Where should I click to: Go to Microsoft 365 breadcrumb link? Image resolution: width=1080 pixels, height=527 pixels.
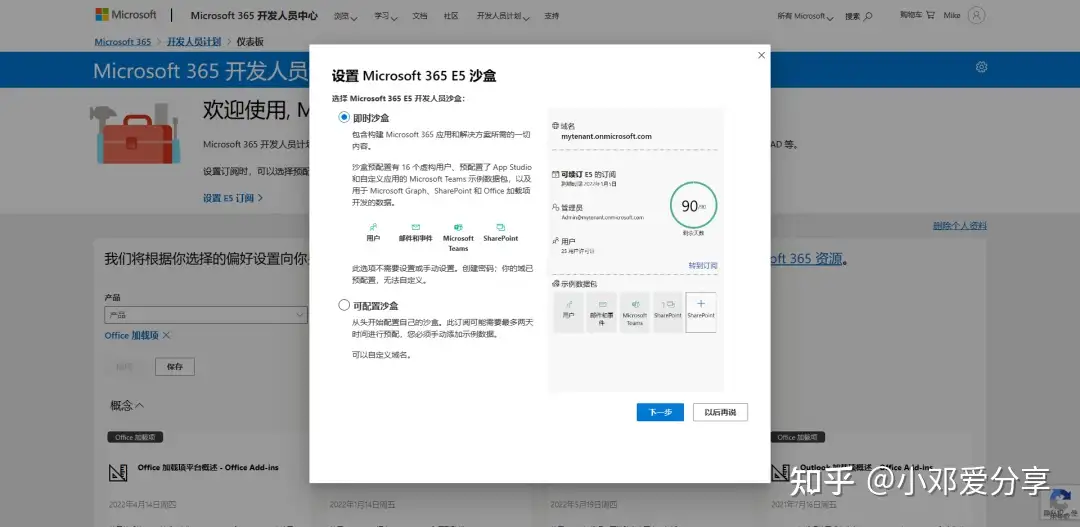point(123,41)
